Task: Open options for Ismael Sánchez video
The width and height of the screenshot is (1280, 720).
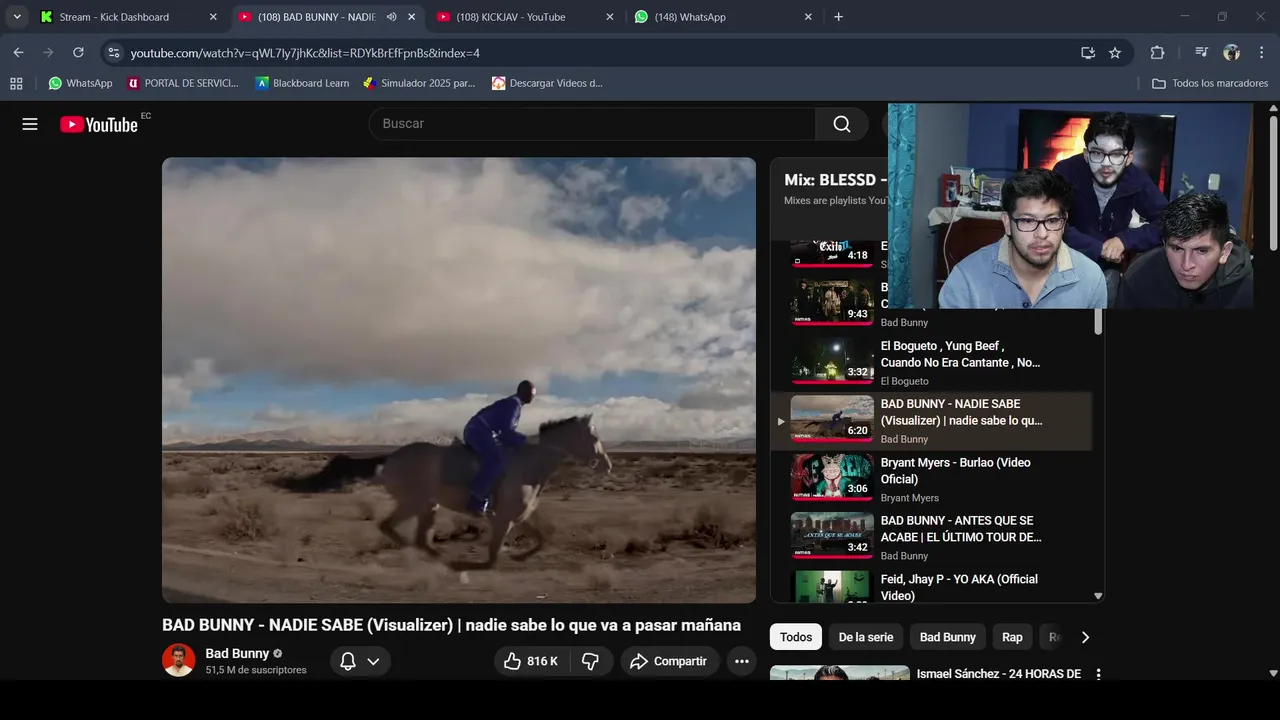Action: [1098, 674]
